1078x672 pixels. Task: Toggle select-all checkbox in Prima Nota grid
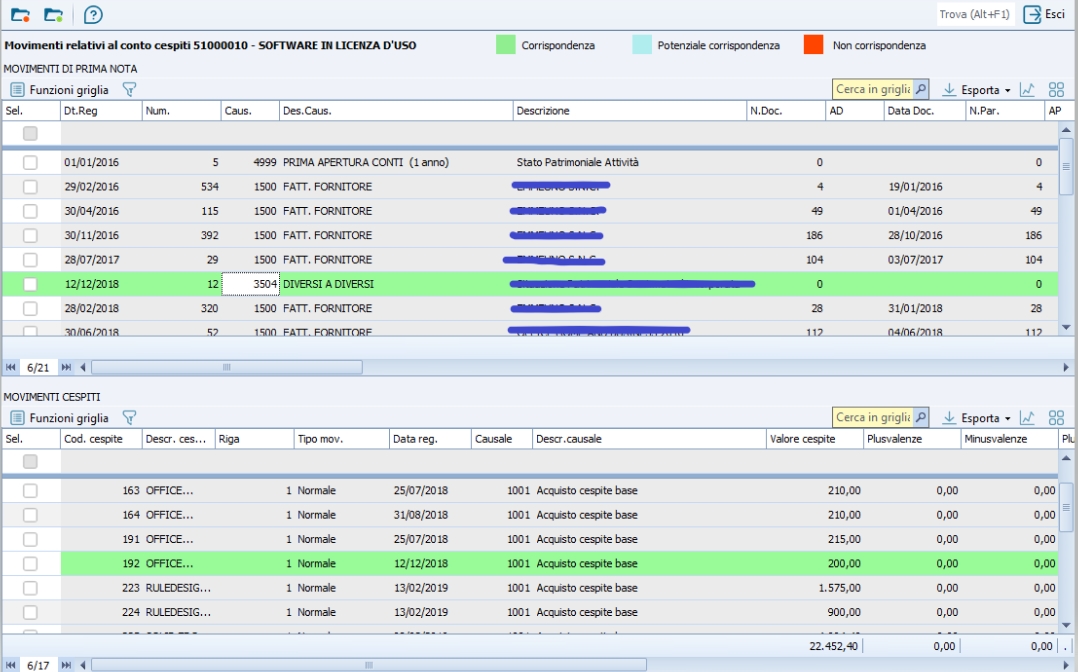click(30, 133)
